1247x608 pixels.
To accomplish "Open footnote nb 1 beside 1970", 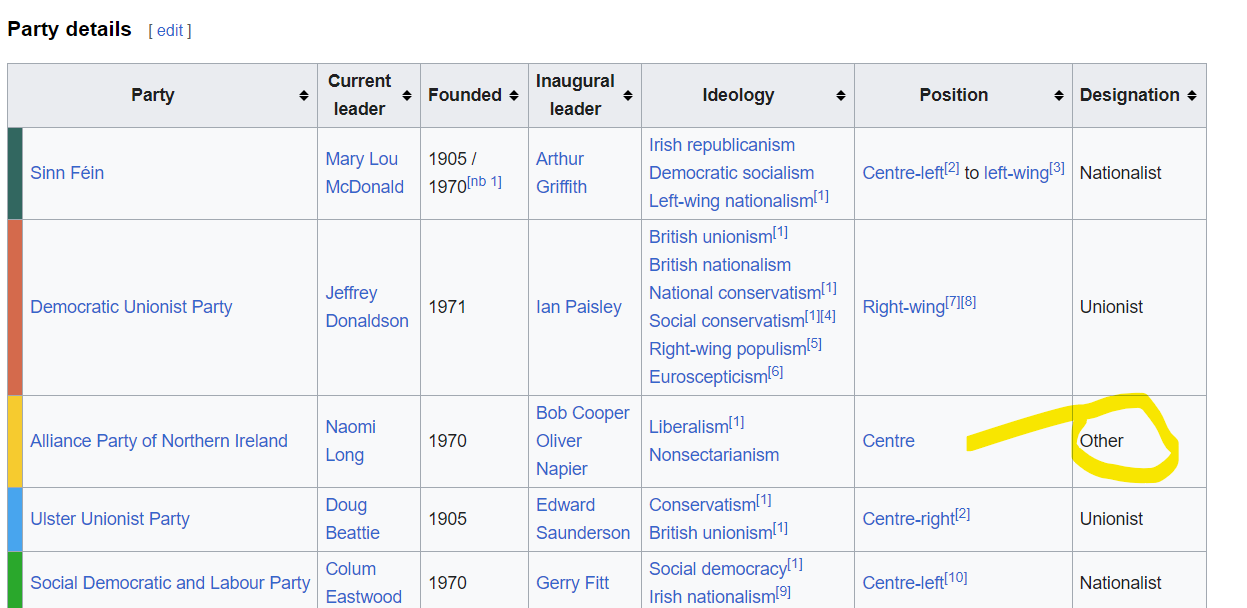I will (x=484, y=182).
